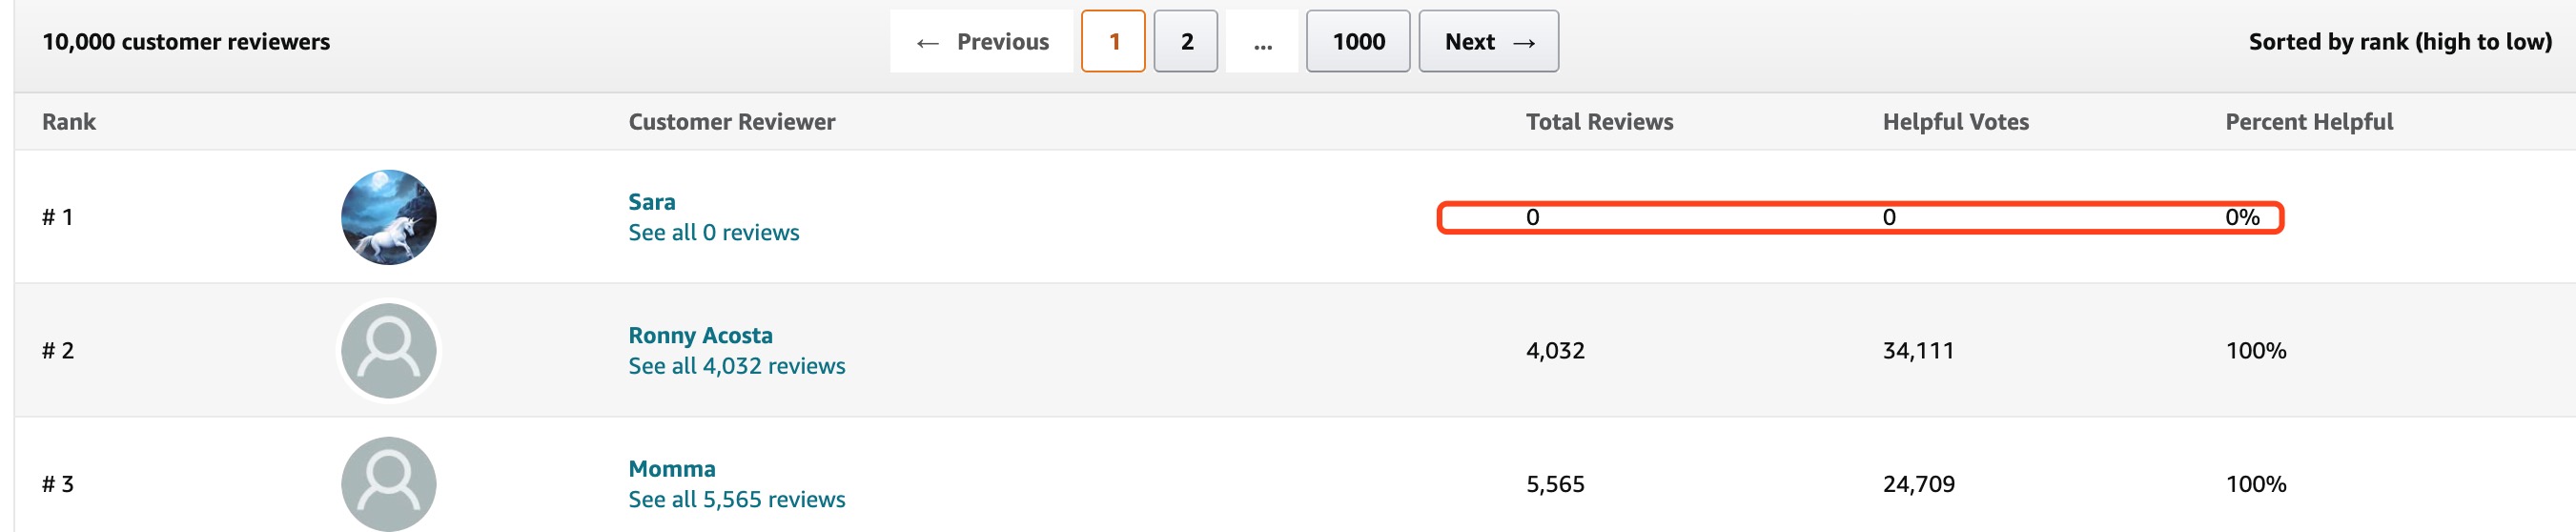See all 4,032 reviews link
The image size is (2576, 532).
[x=737, y=366]
